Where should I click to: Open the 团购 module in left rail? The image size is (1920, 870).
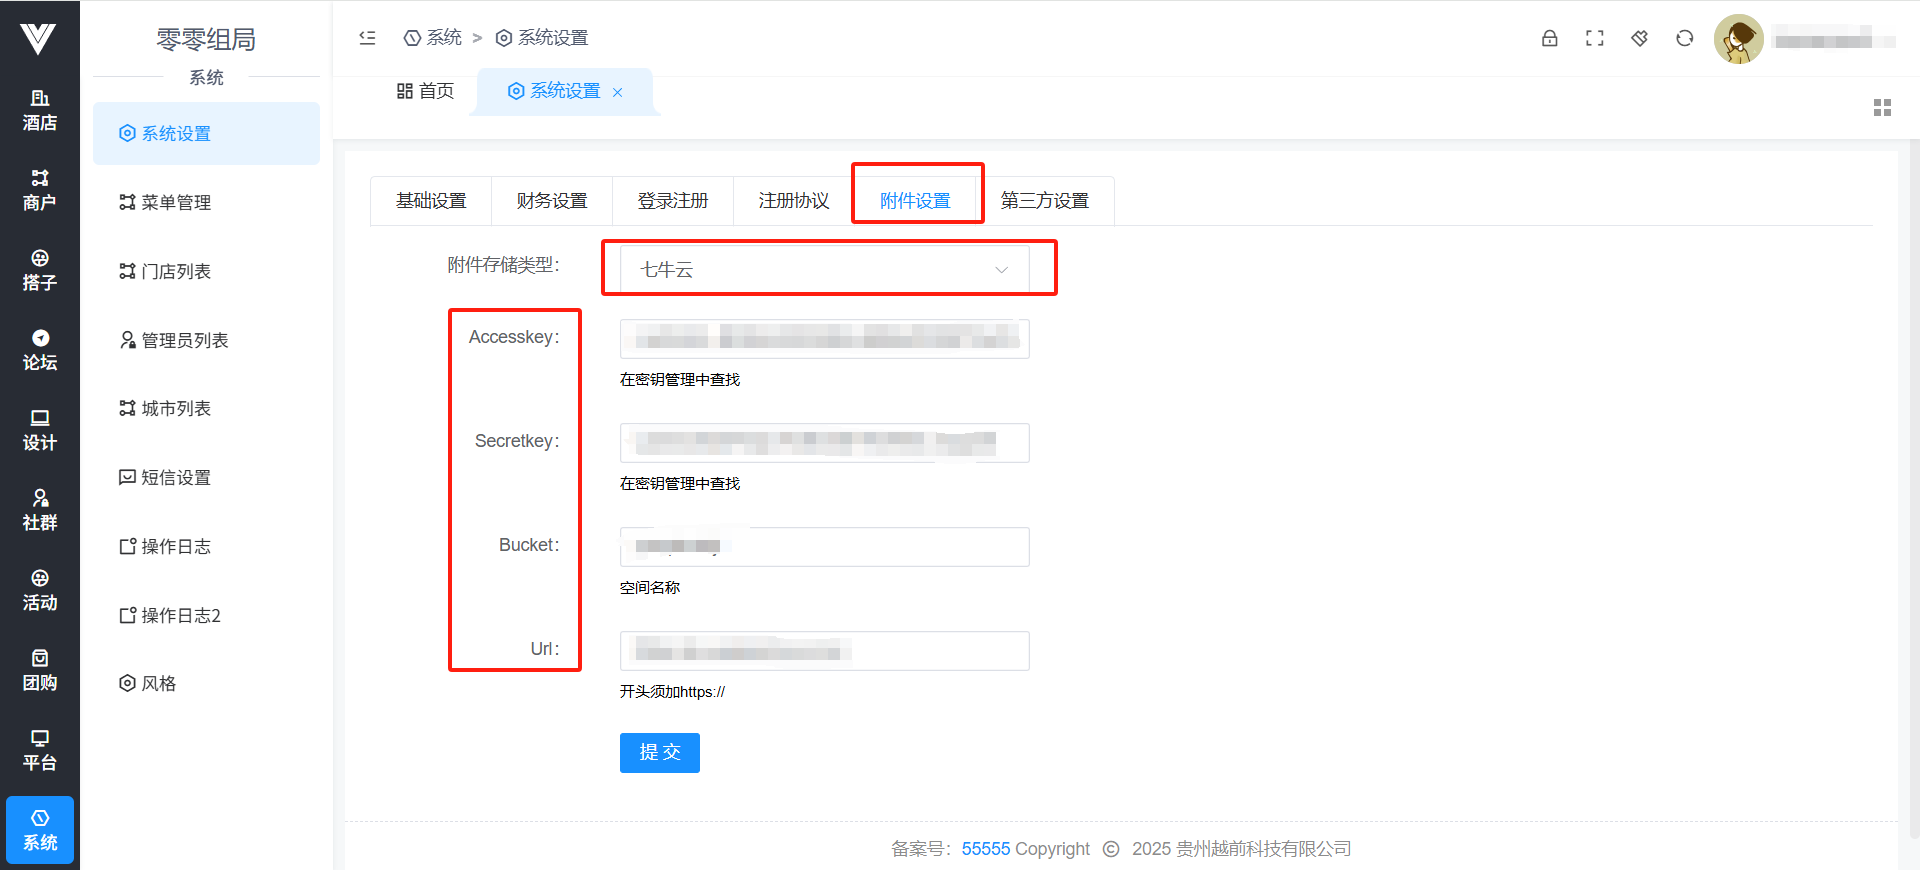[x=40, y=670]
